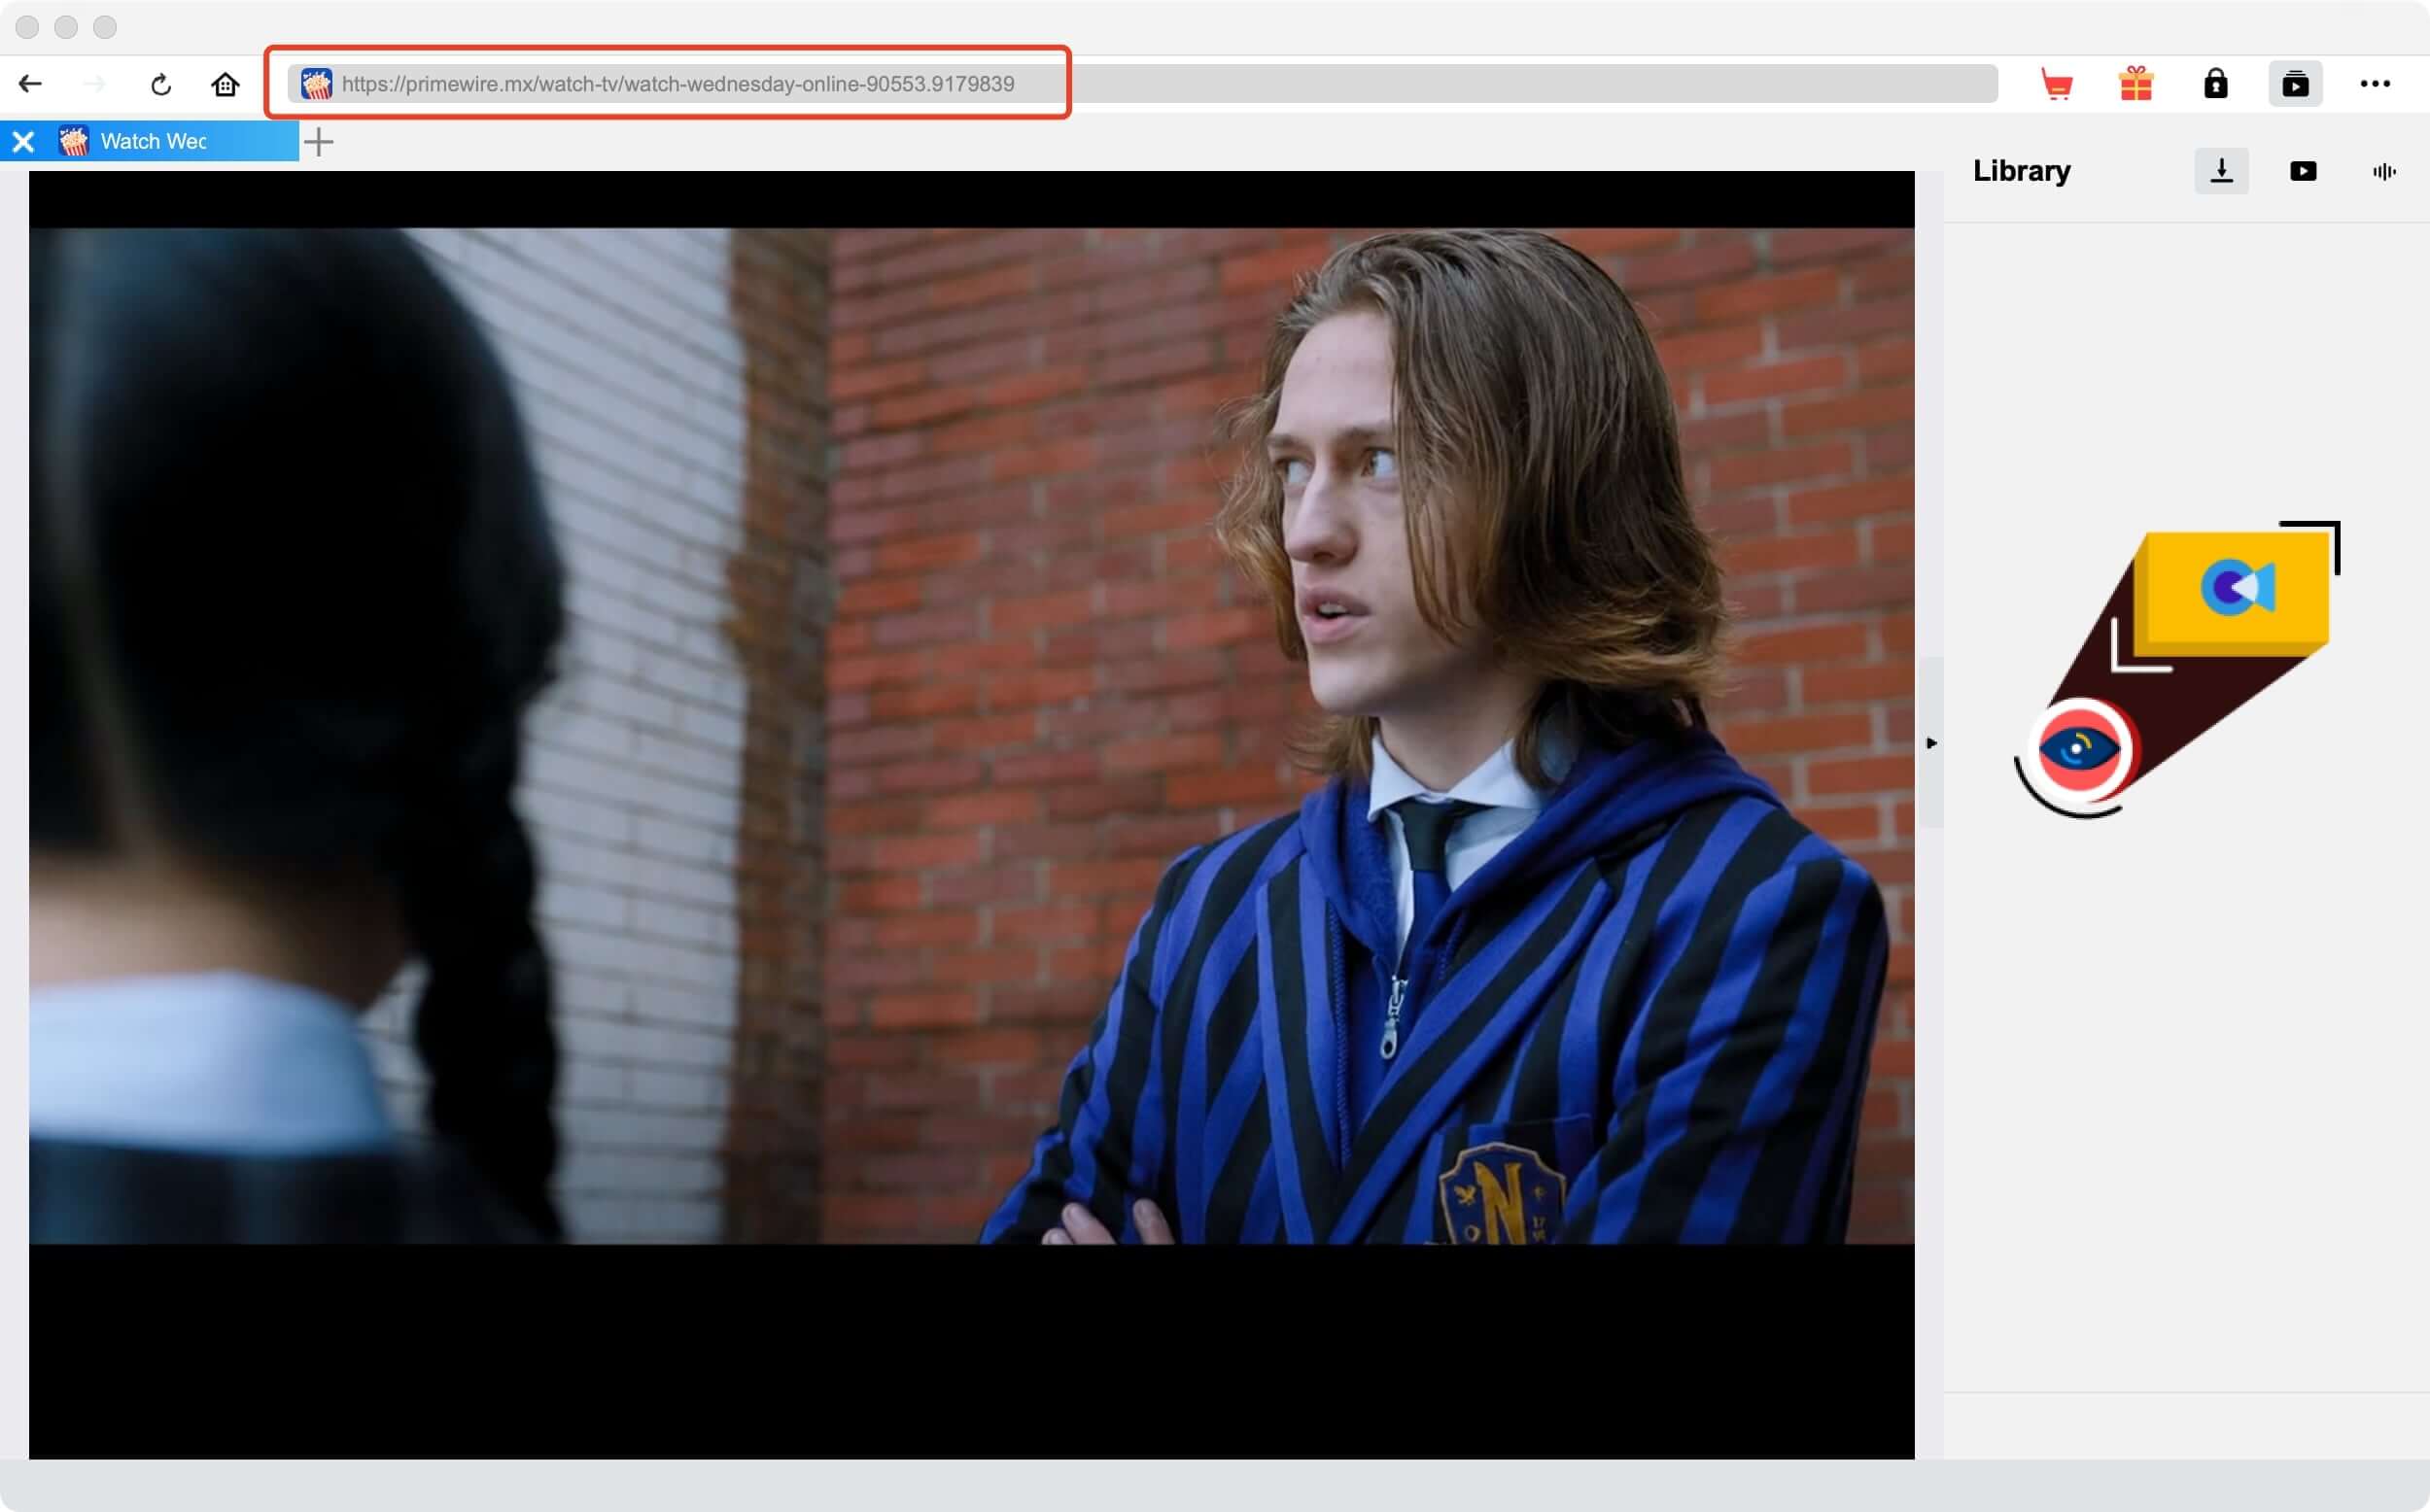Screen dimensions: 2430x1512
Task: Open the video Library panel icon
Action: [2296, 84]
